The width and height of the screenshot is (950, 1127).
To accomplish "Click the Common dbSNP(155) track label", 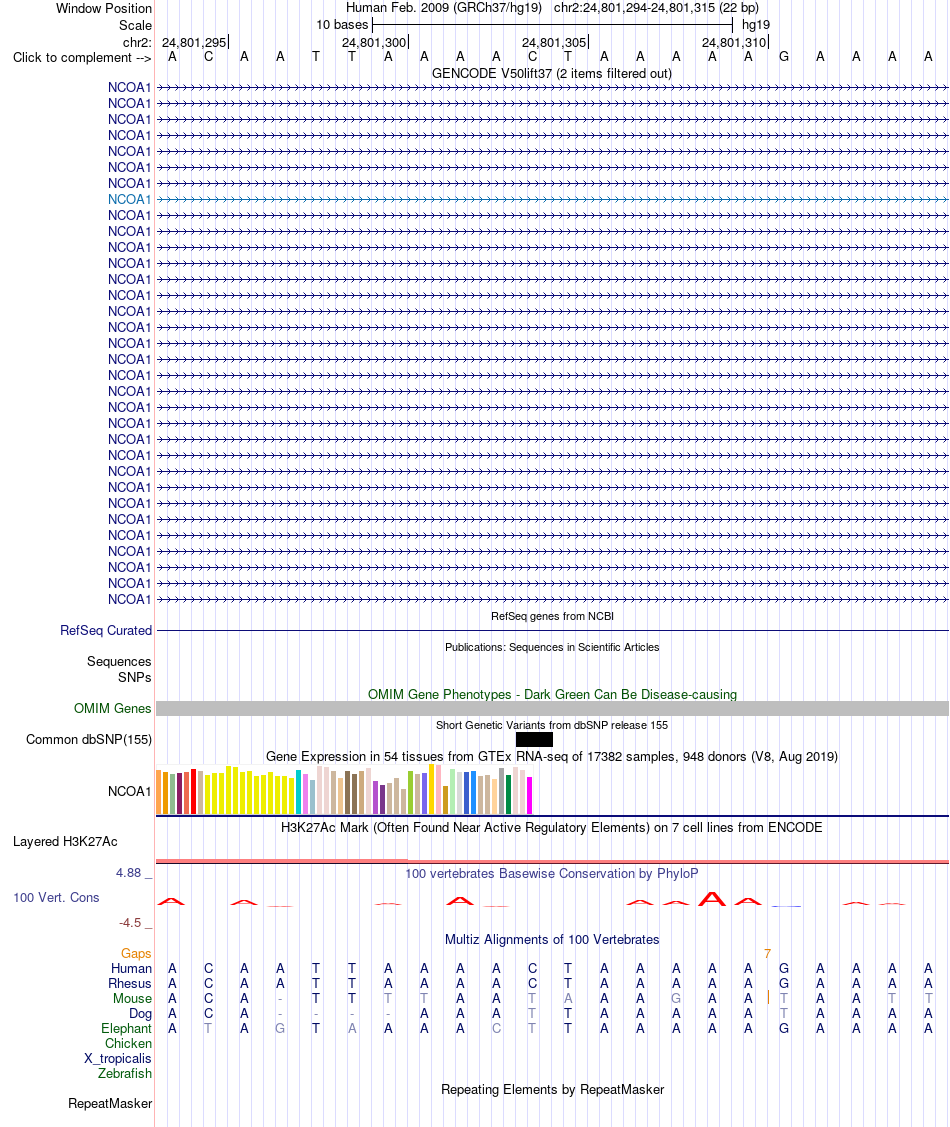I will (88, 740).
